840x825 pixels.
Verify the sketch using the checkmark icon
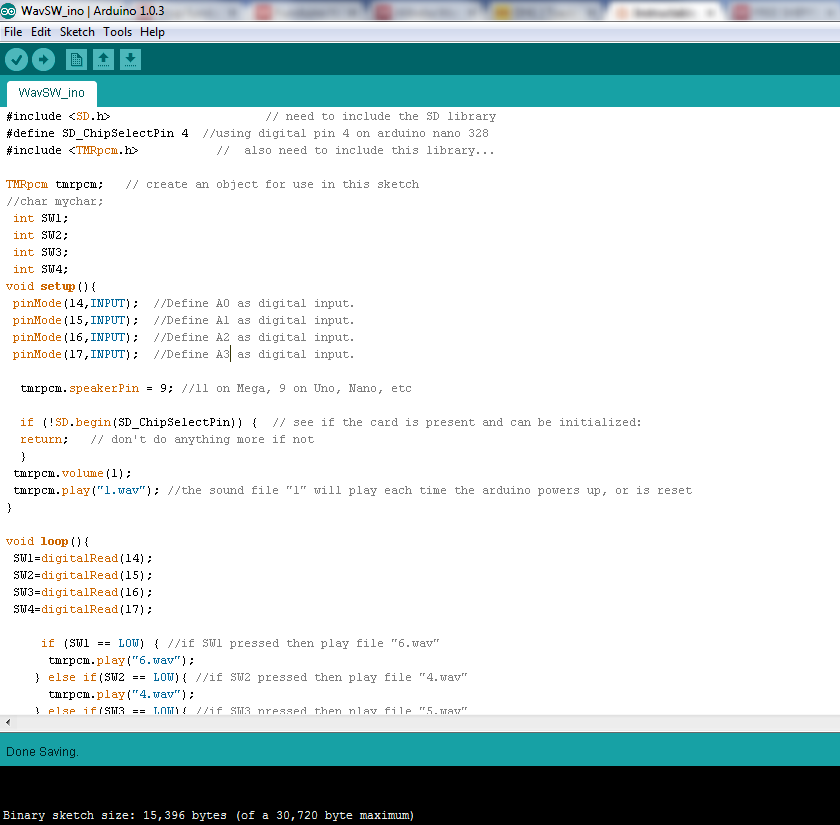tap(16, 59)
